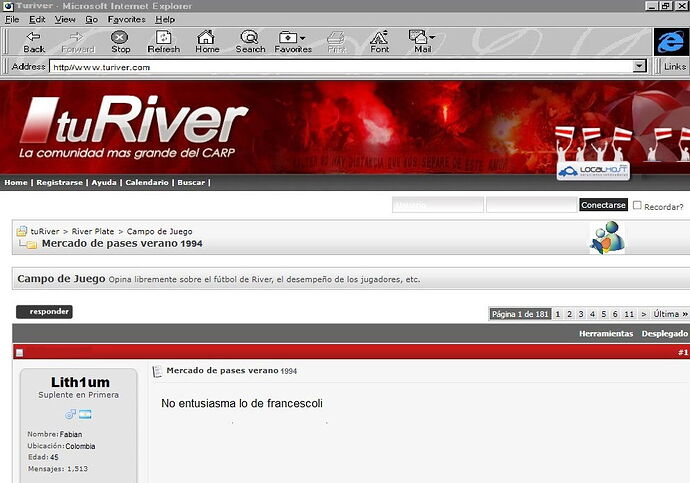The width and height of the screenshot is (690, 483).
Task: Open the File menu
Action: point(12,19)
